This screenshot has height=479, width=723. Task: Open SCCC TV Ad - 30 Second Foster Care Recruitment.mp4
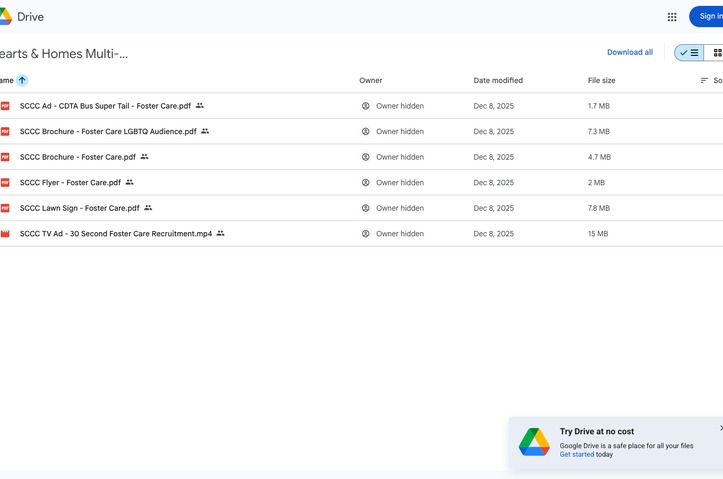116,234
